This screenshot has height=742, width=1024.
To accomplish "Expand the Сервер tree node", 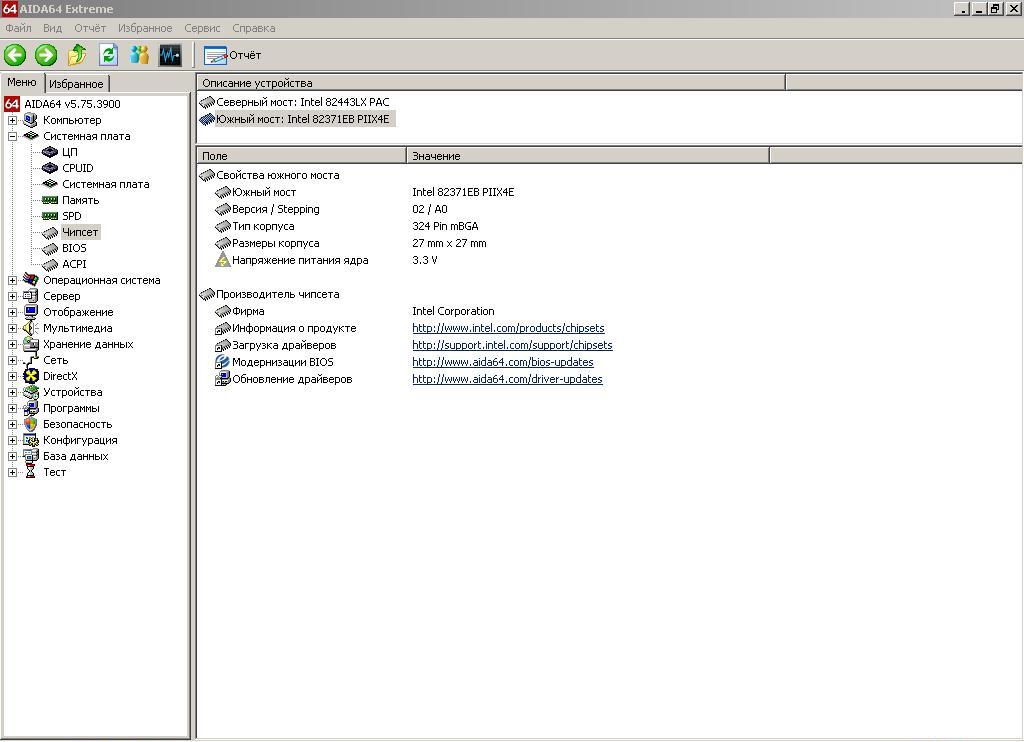I will (x=12, y=297).
